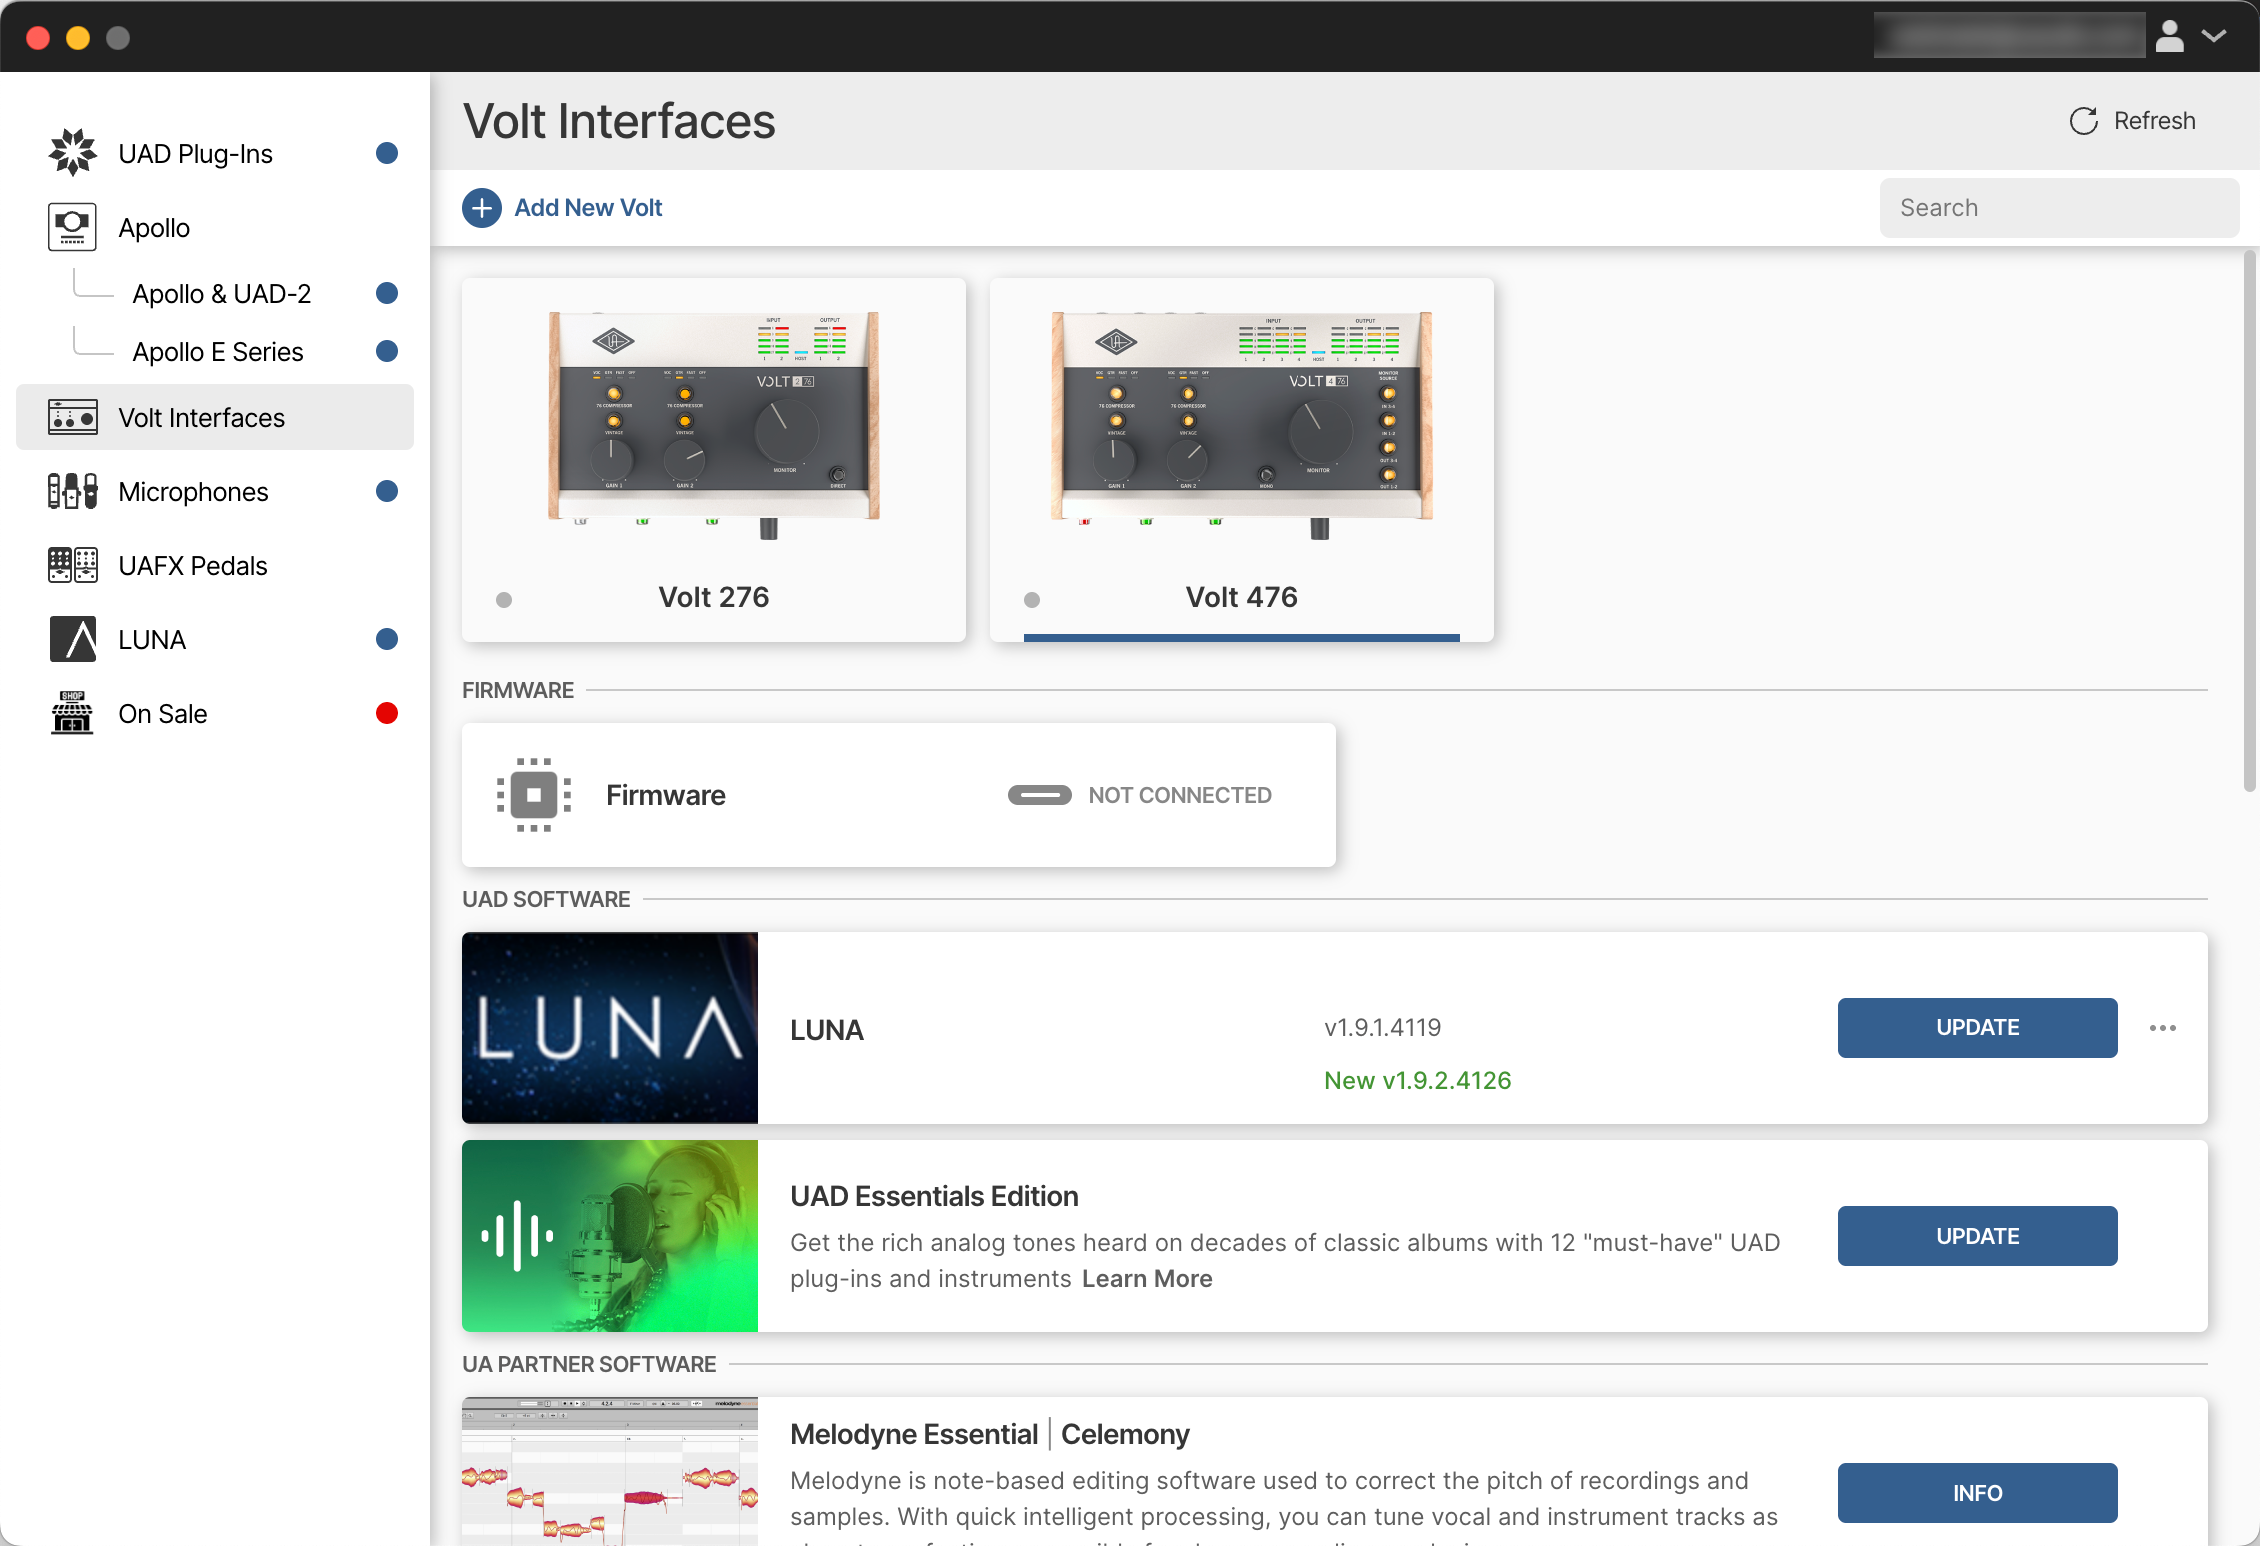Click the LUNA logo icon in sidebar
Image resolution: width=2260 pixels, height=1546 pixels.
[x=72, y=639]
